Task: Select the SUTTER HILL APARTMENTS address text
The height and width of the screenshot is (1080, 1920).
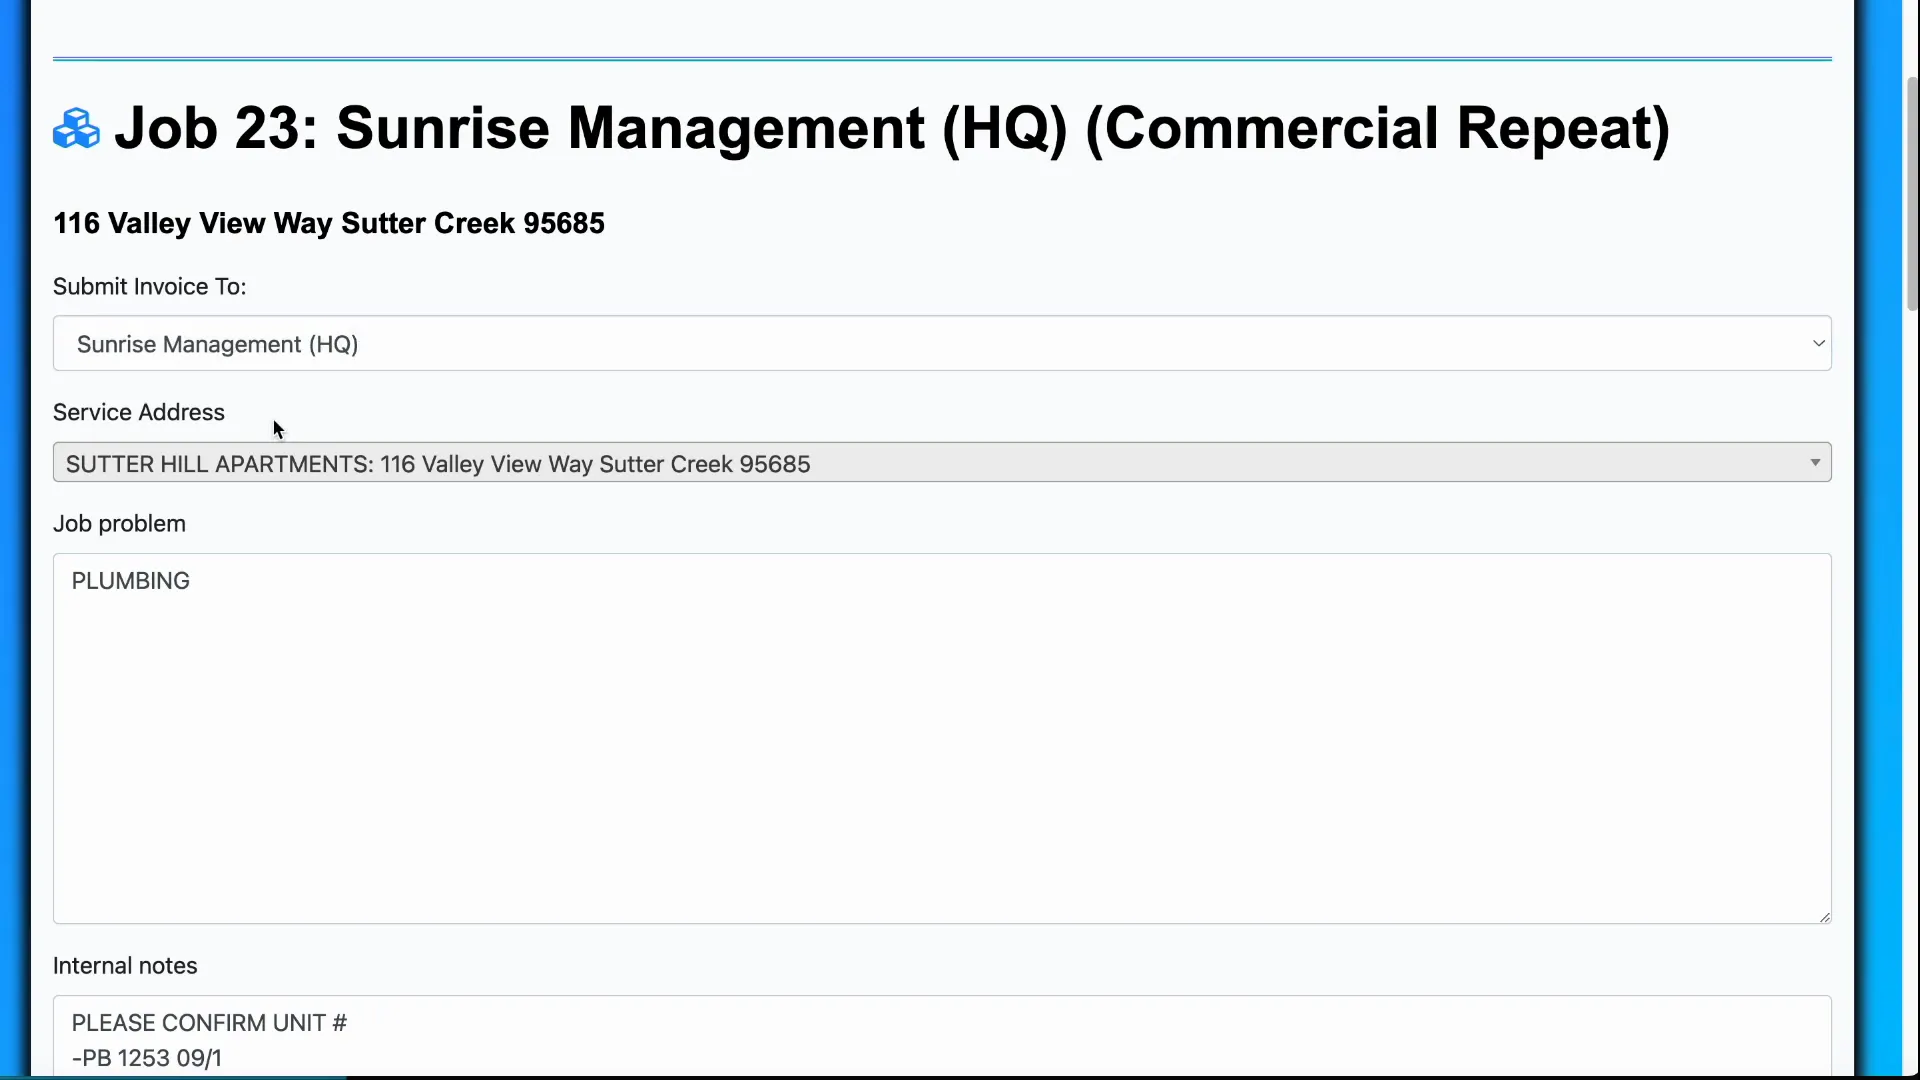Action: coord(437,463)
